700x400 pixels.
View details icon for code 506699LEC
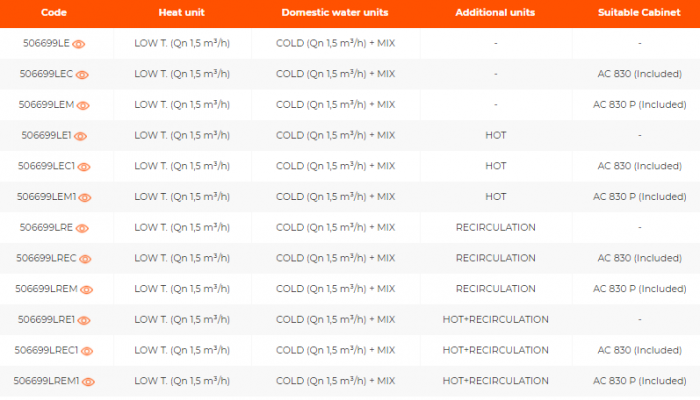(x=82, y=75)
